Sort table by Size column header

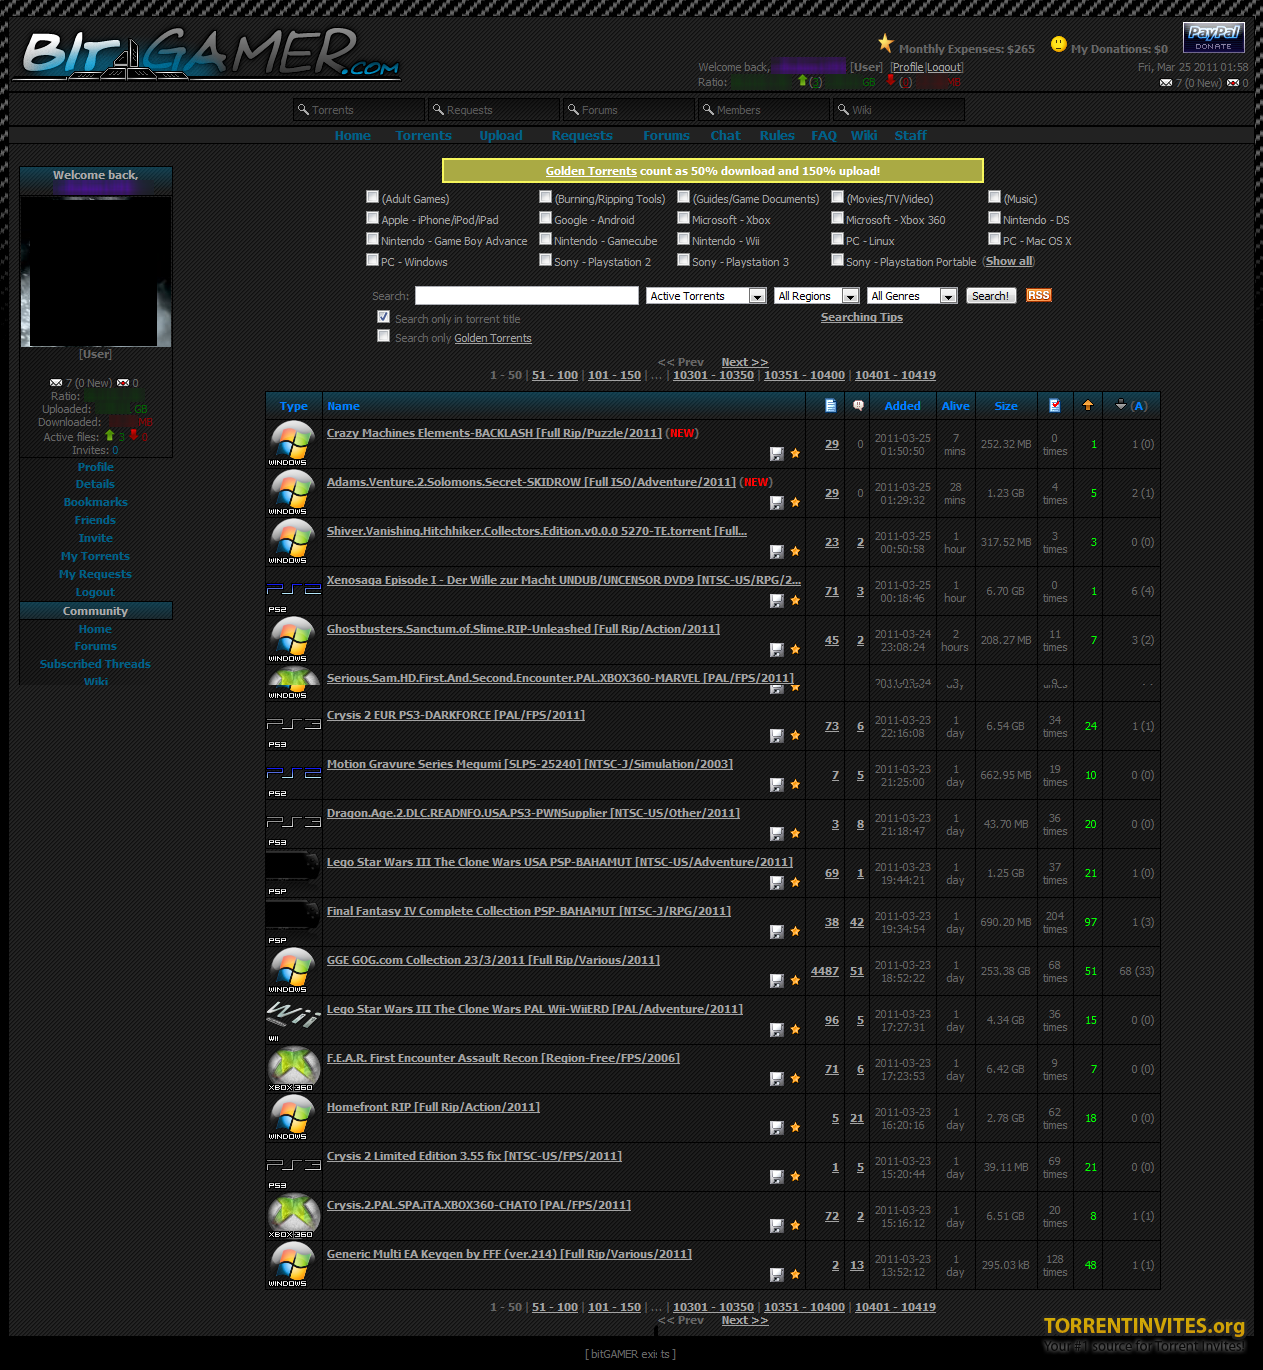pyautogui.click(x=1006, y=406)
